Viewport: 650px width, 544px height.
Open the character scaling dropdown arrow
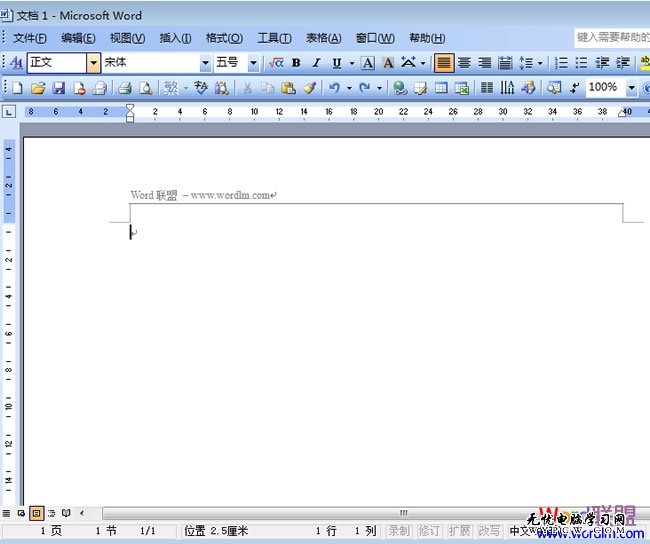tap(423, 63)
